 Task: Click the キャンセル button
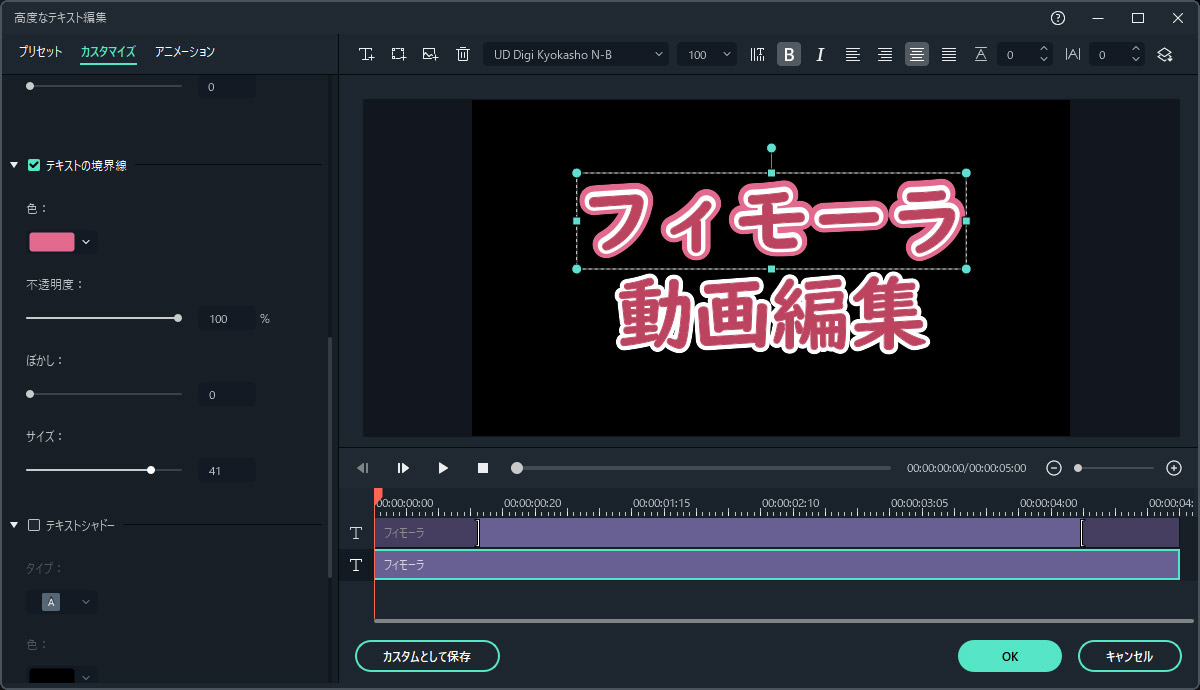(1129, 657)
